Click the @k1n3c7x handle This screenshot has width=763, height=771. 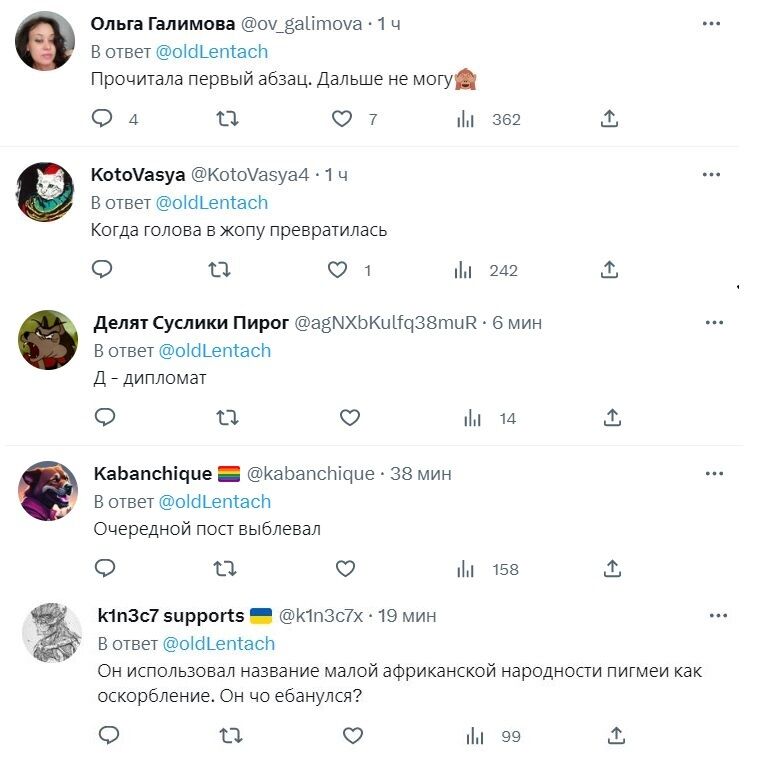[320, 616]
